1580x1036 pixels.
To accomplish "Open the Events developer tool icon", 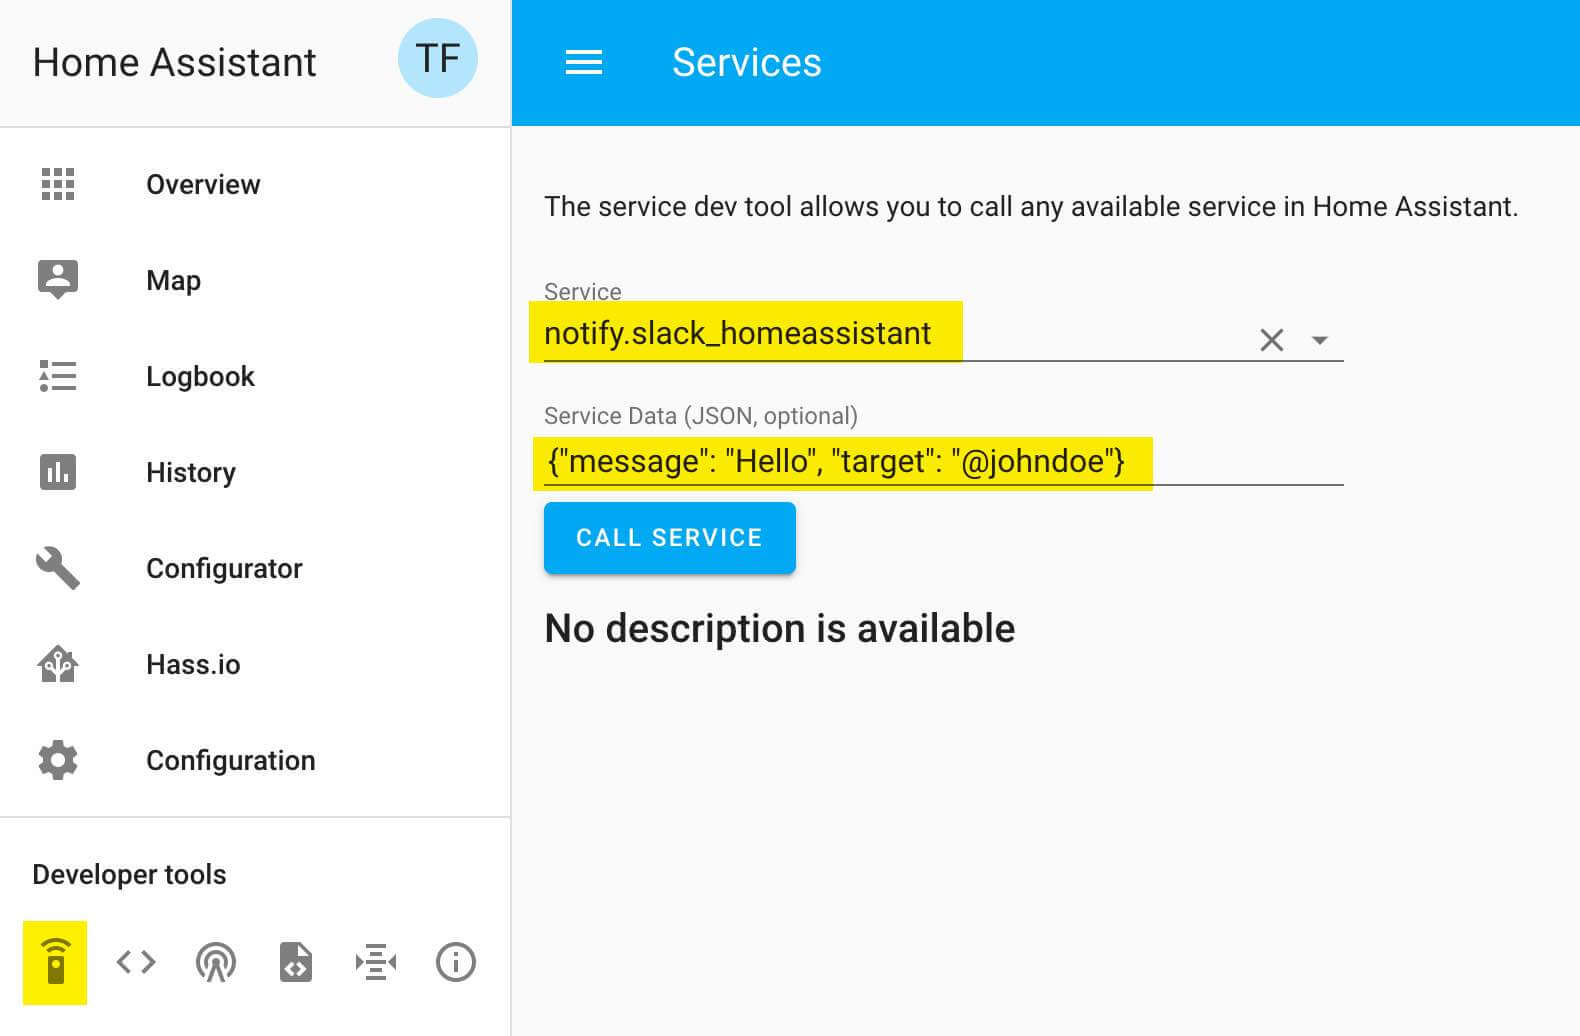I will (216, 962).
